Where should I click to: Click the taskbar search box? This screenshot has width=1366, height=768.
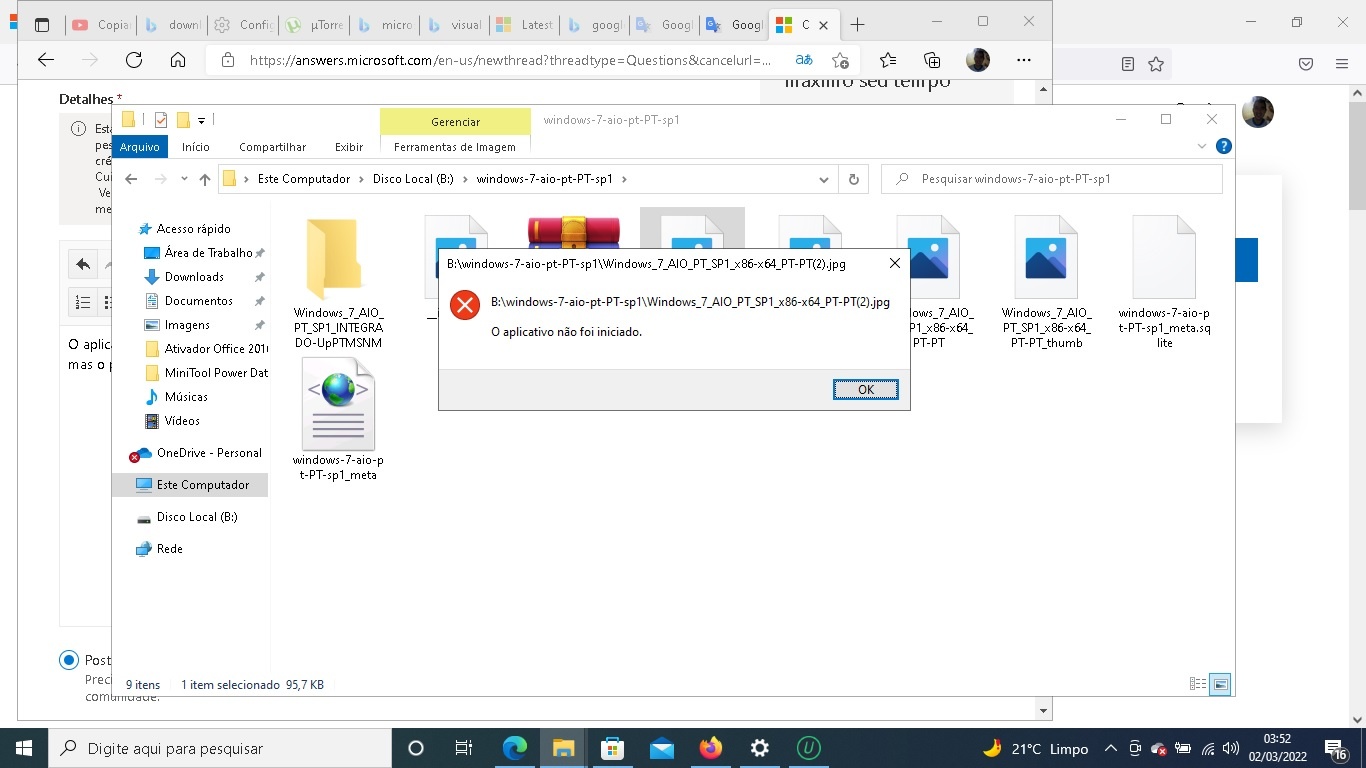[220, 748]
